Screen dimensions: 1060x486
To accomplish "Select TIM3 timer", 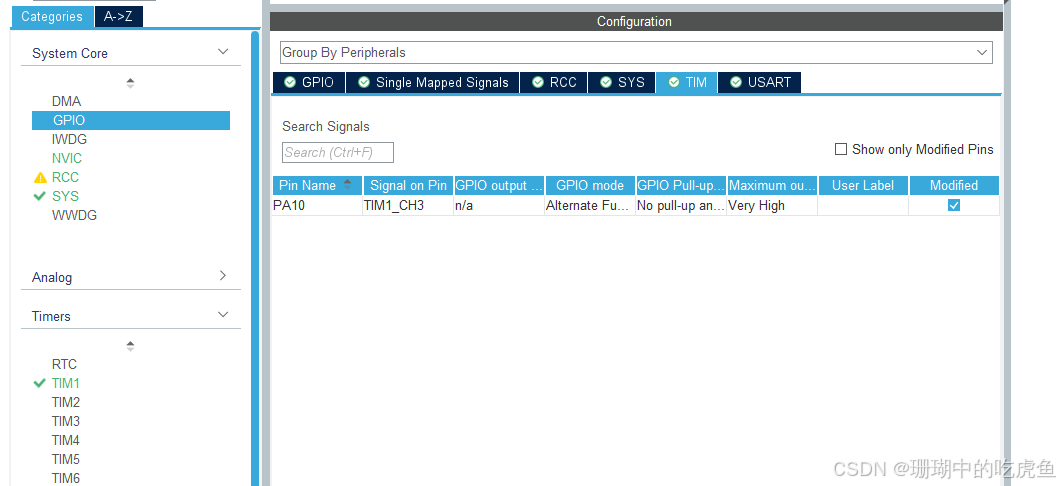I will [66, 421].
